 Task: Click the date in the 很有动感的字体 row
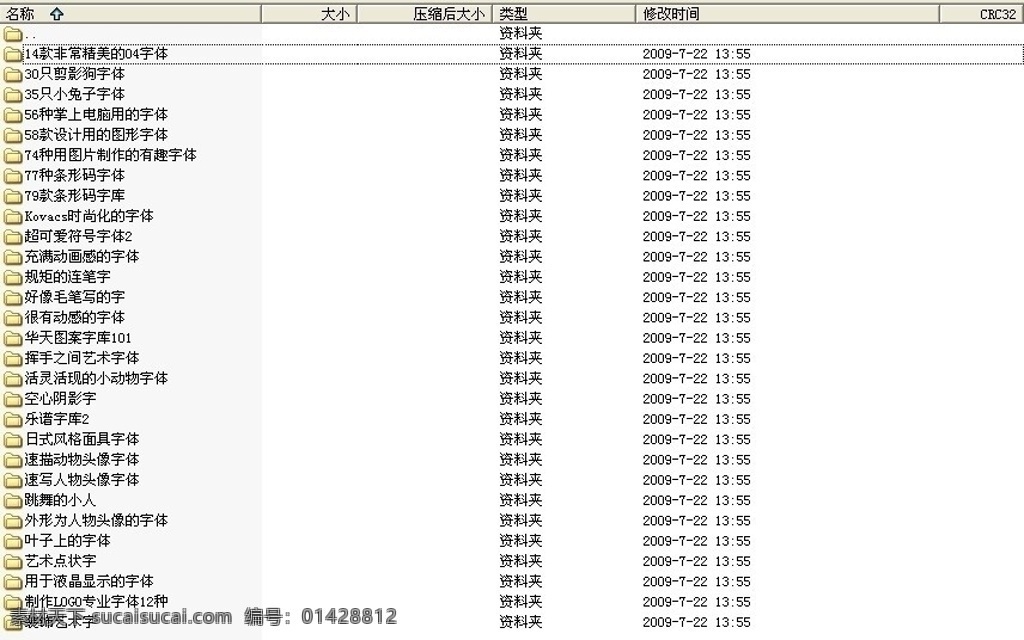(x=696, y=318)
